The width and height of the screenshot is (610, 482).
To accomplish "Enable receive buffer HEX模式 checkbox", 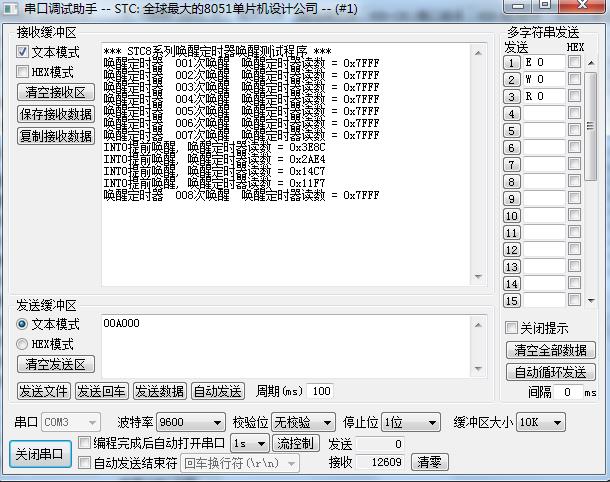I will click(x=22, y=72).
